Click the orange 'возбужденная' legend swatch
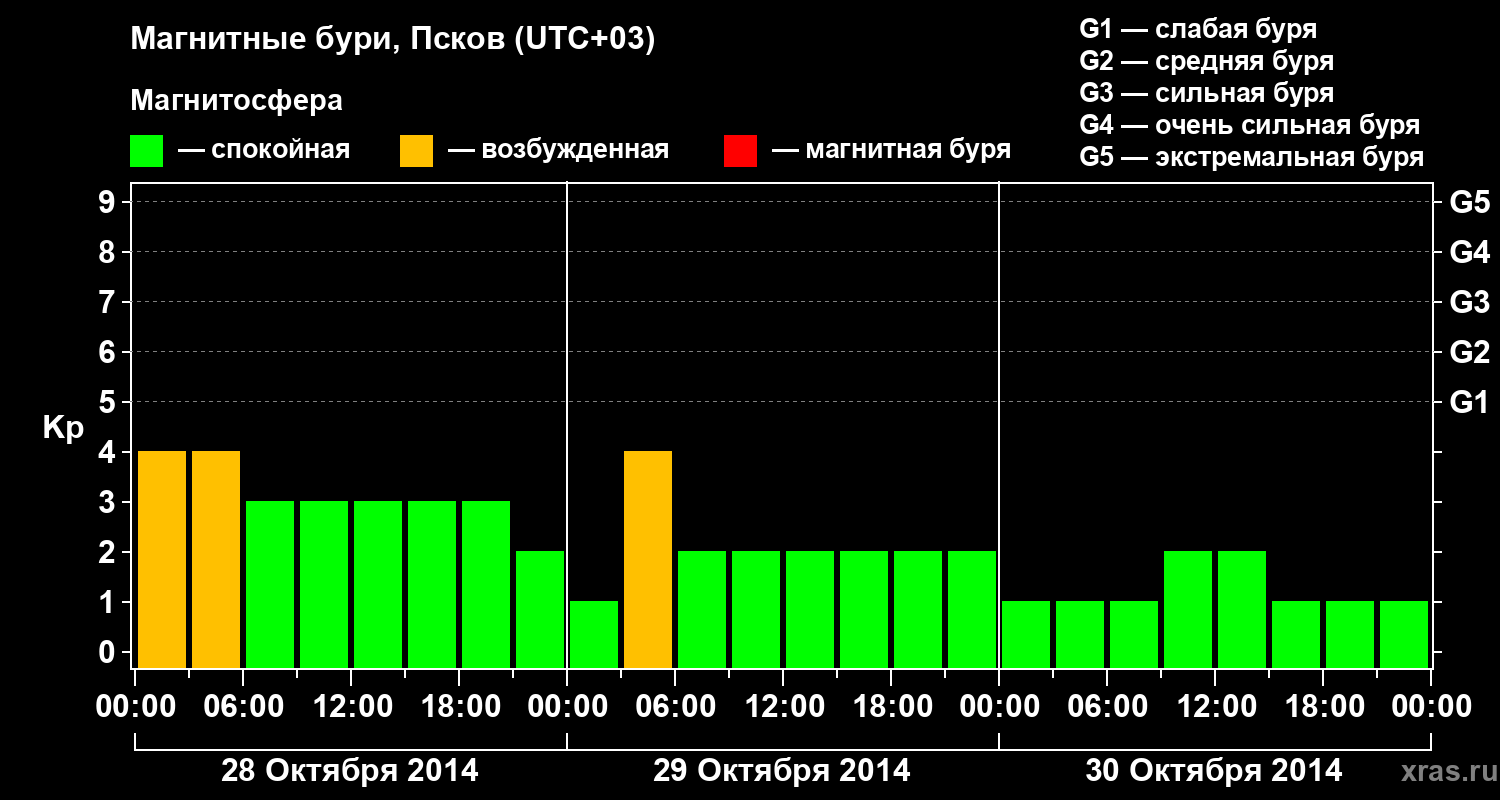 click(x=416, y=151)
